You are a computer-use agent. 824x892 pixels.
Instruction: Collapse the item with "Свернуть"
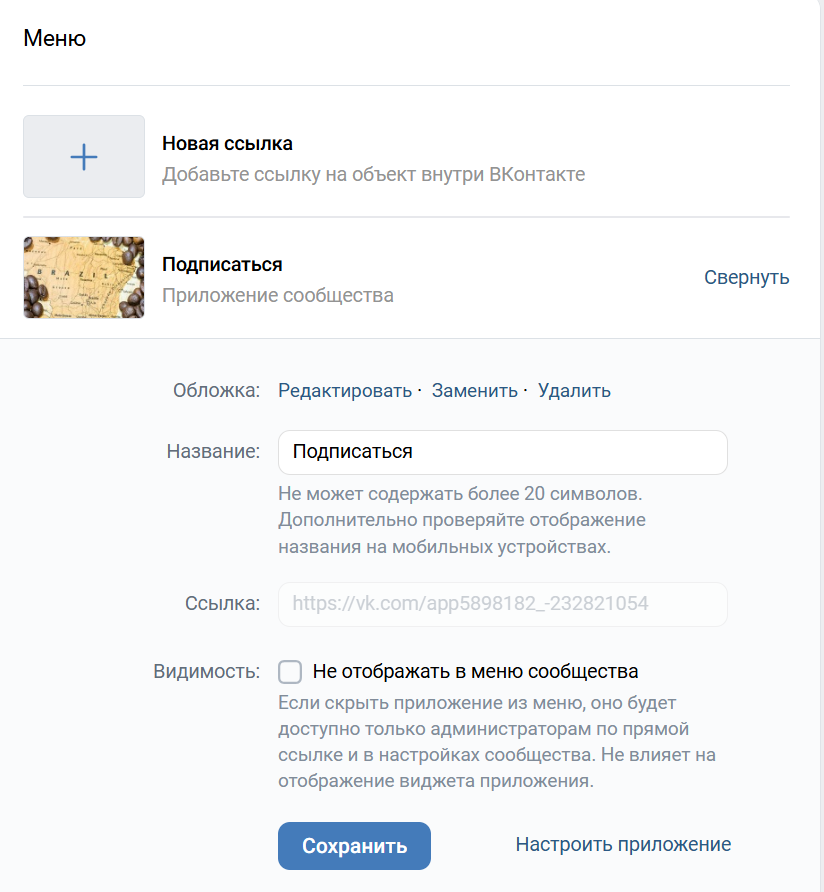pyautogui.click(x=746, y=277)
